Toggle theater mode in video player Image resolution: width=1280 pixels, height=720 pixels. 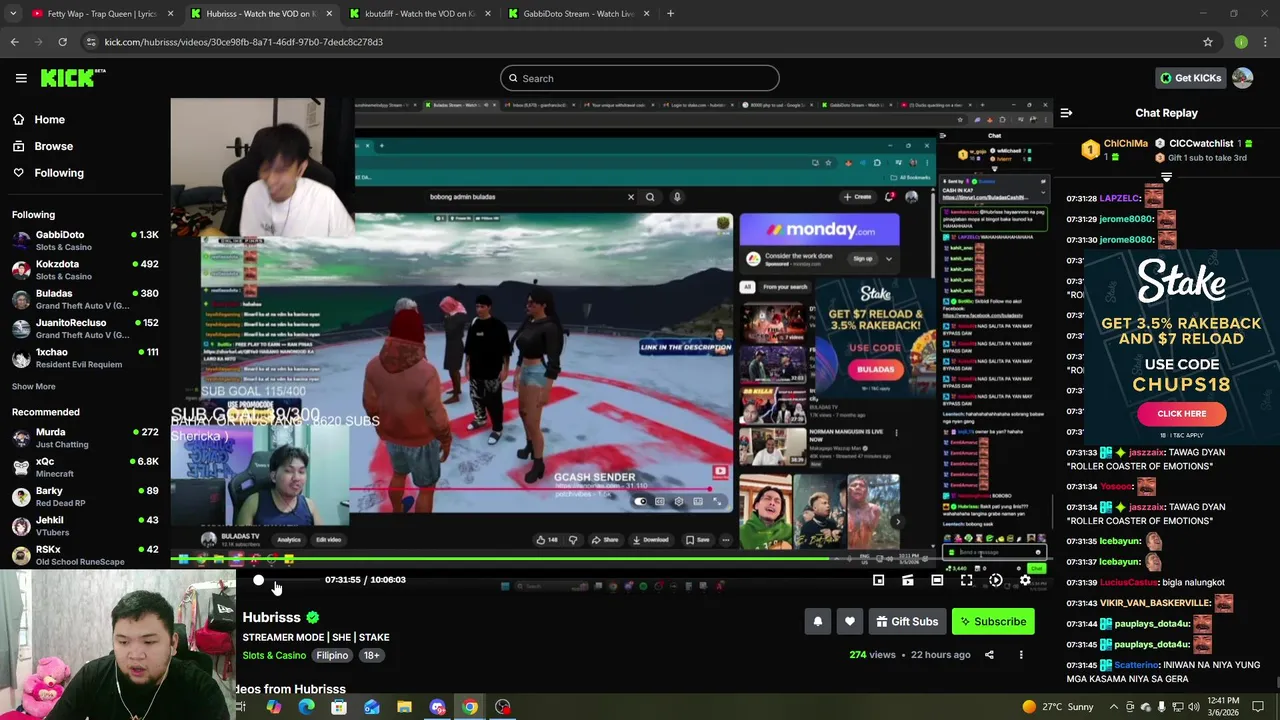point(937,580)
